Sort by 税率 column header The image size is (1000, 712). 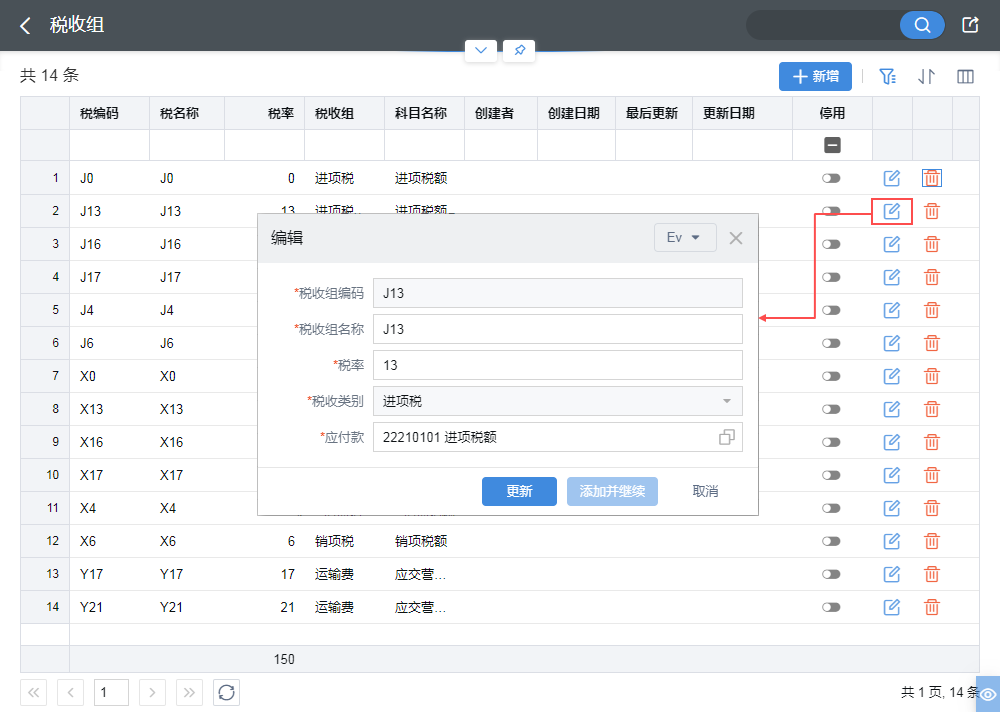click(265, 114)
